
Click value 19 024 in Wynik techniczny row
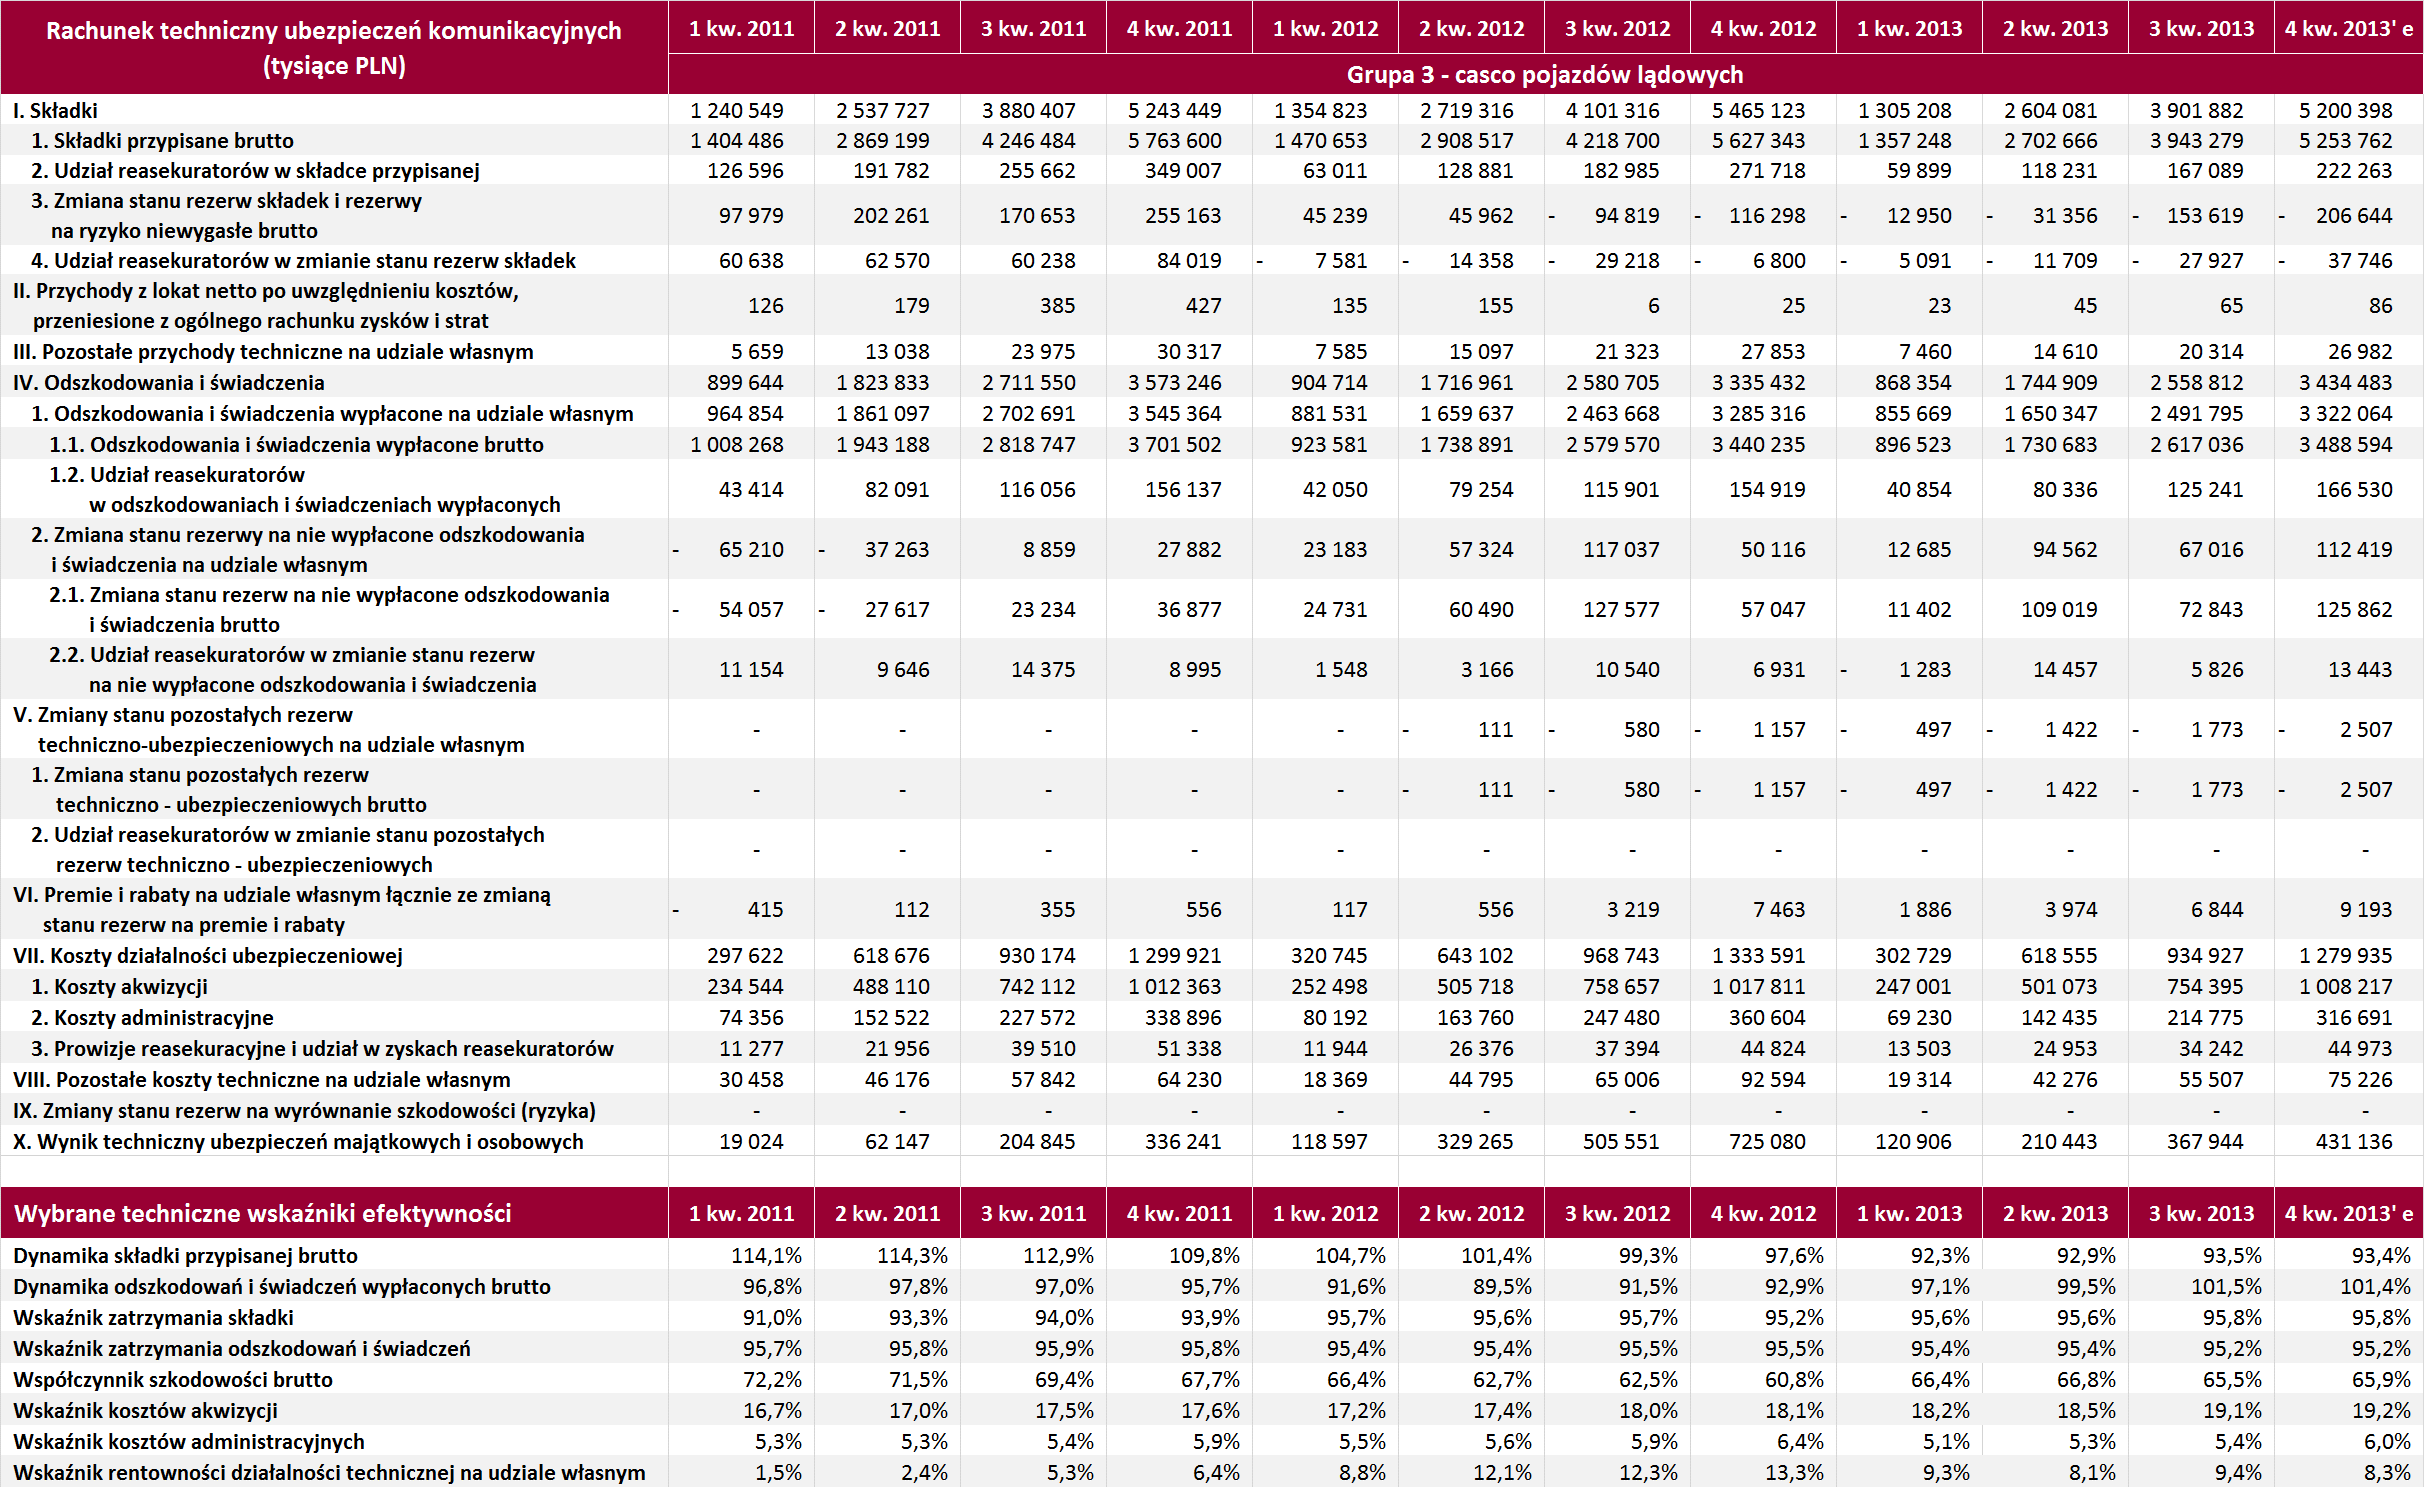[751, 1142]
